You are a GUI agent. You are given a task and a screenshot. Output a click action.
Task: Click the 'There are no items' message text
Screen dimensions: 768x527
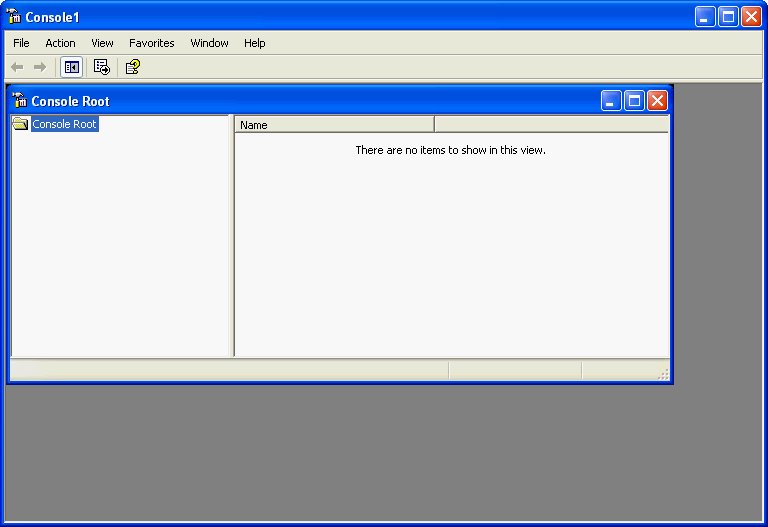451,150
